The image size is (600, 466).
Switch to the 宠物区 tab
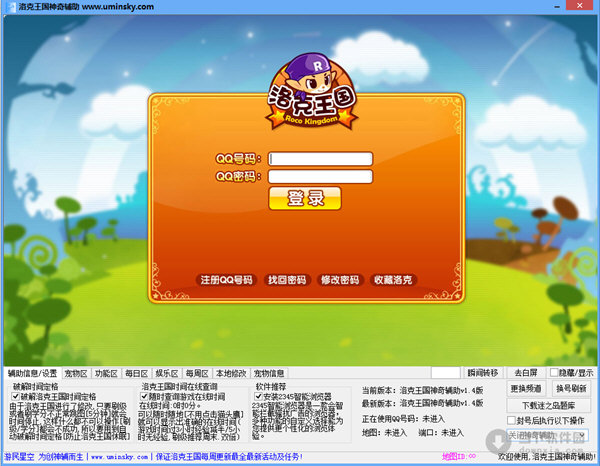tap(76, 373)
